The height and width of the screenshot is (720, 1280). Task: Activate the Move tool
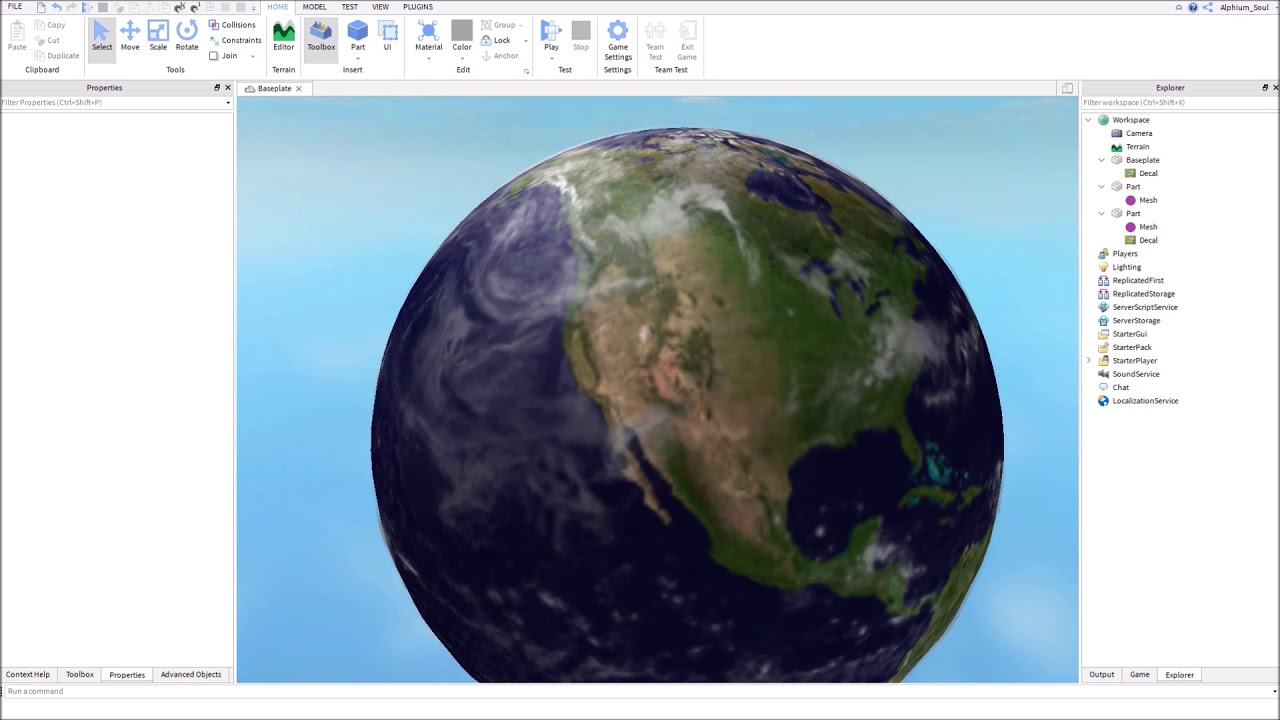click(x=130, y=36)
